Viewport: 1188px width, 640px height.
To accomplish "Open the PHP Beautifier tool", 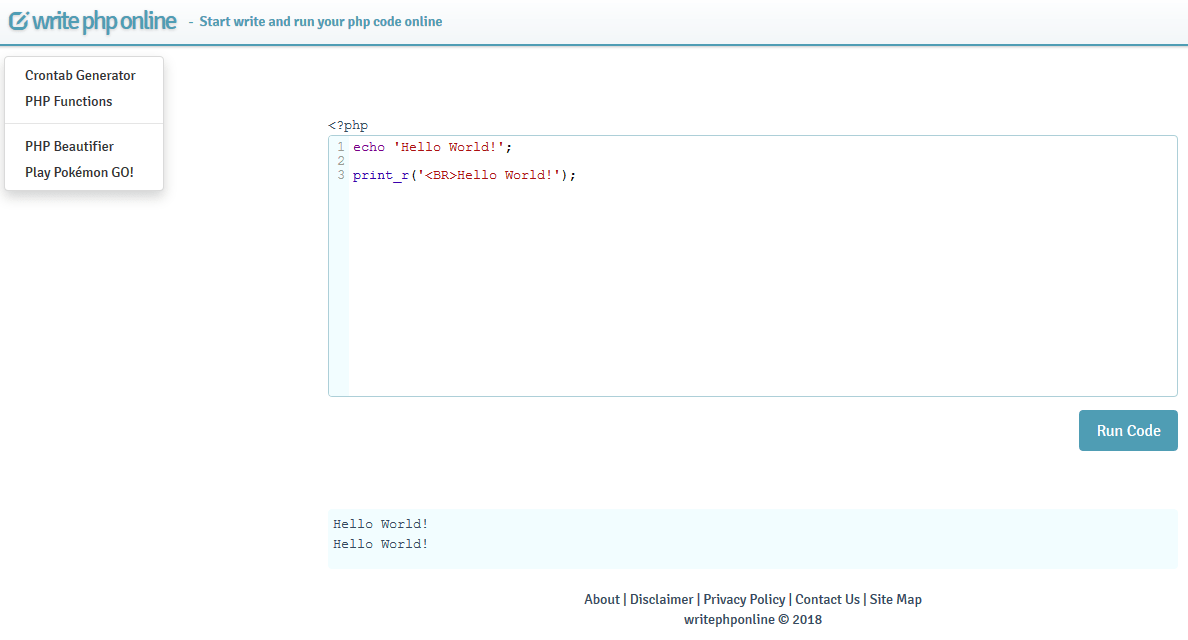I will click(69, 145).
